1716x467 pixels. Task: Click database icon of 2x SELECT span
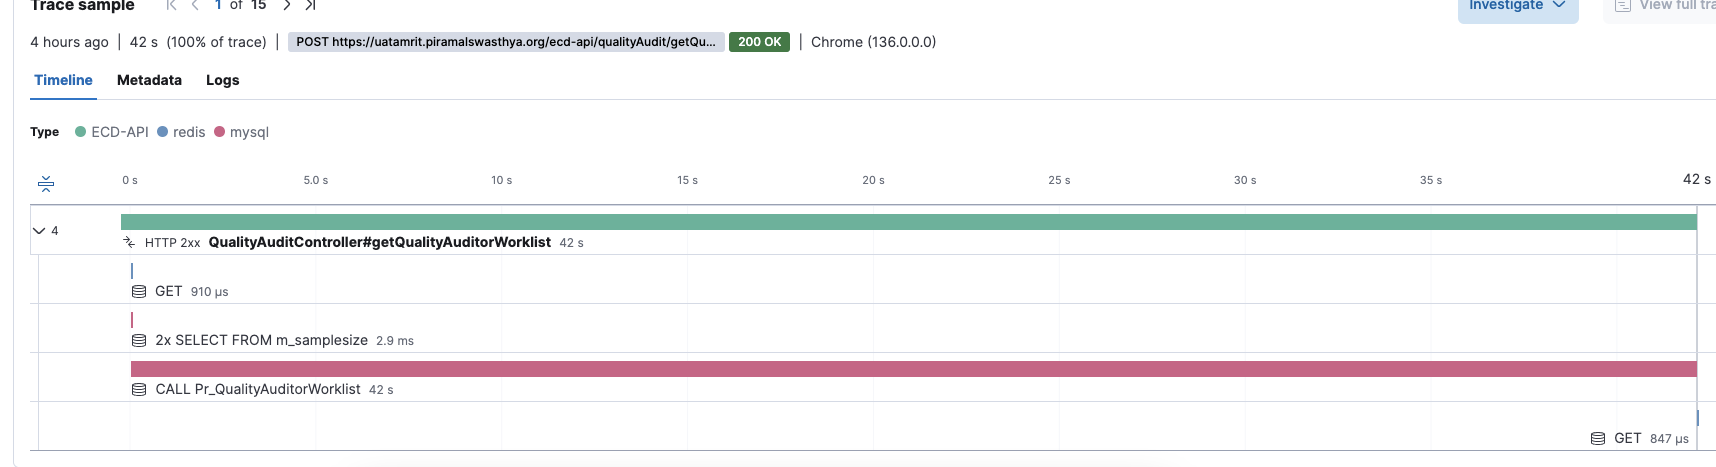[139, 340]
